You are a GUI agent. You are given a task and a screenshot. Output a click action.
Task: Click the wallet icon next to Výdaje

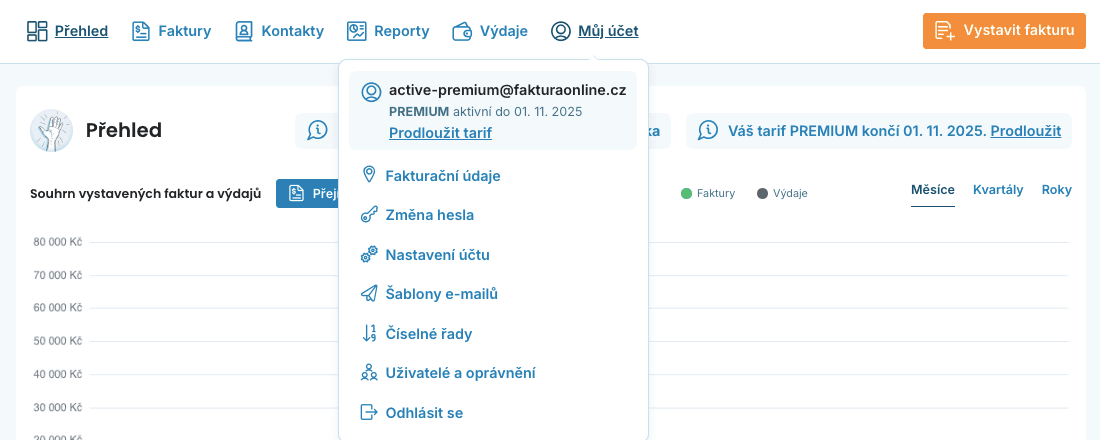tap(462, 31)
